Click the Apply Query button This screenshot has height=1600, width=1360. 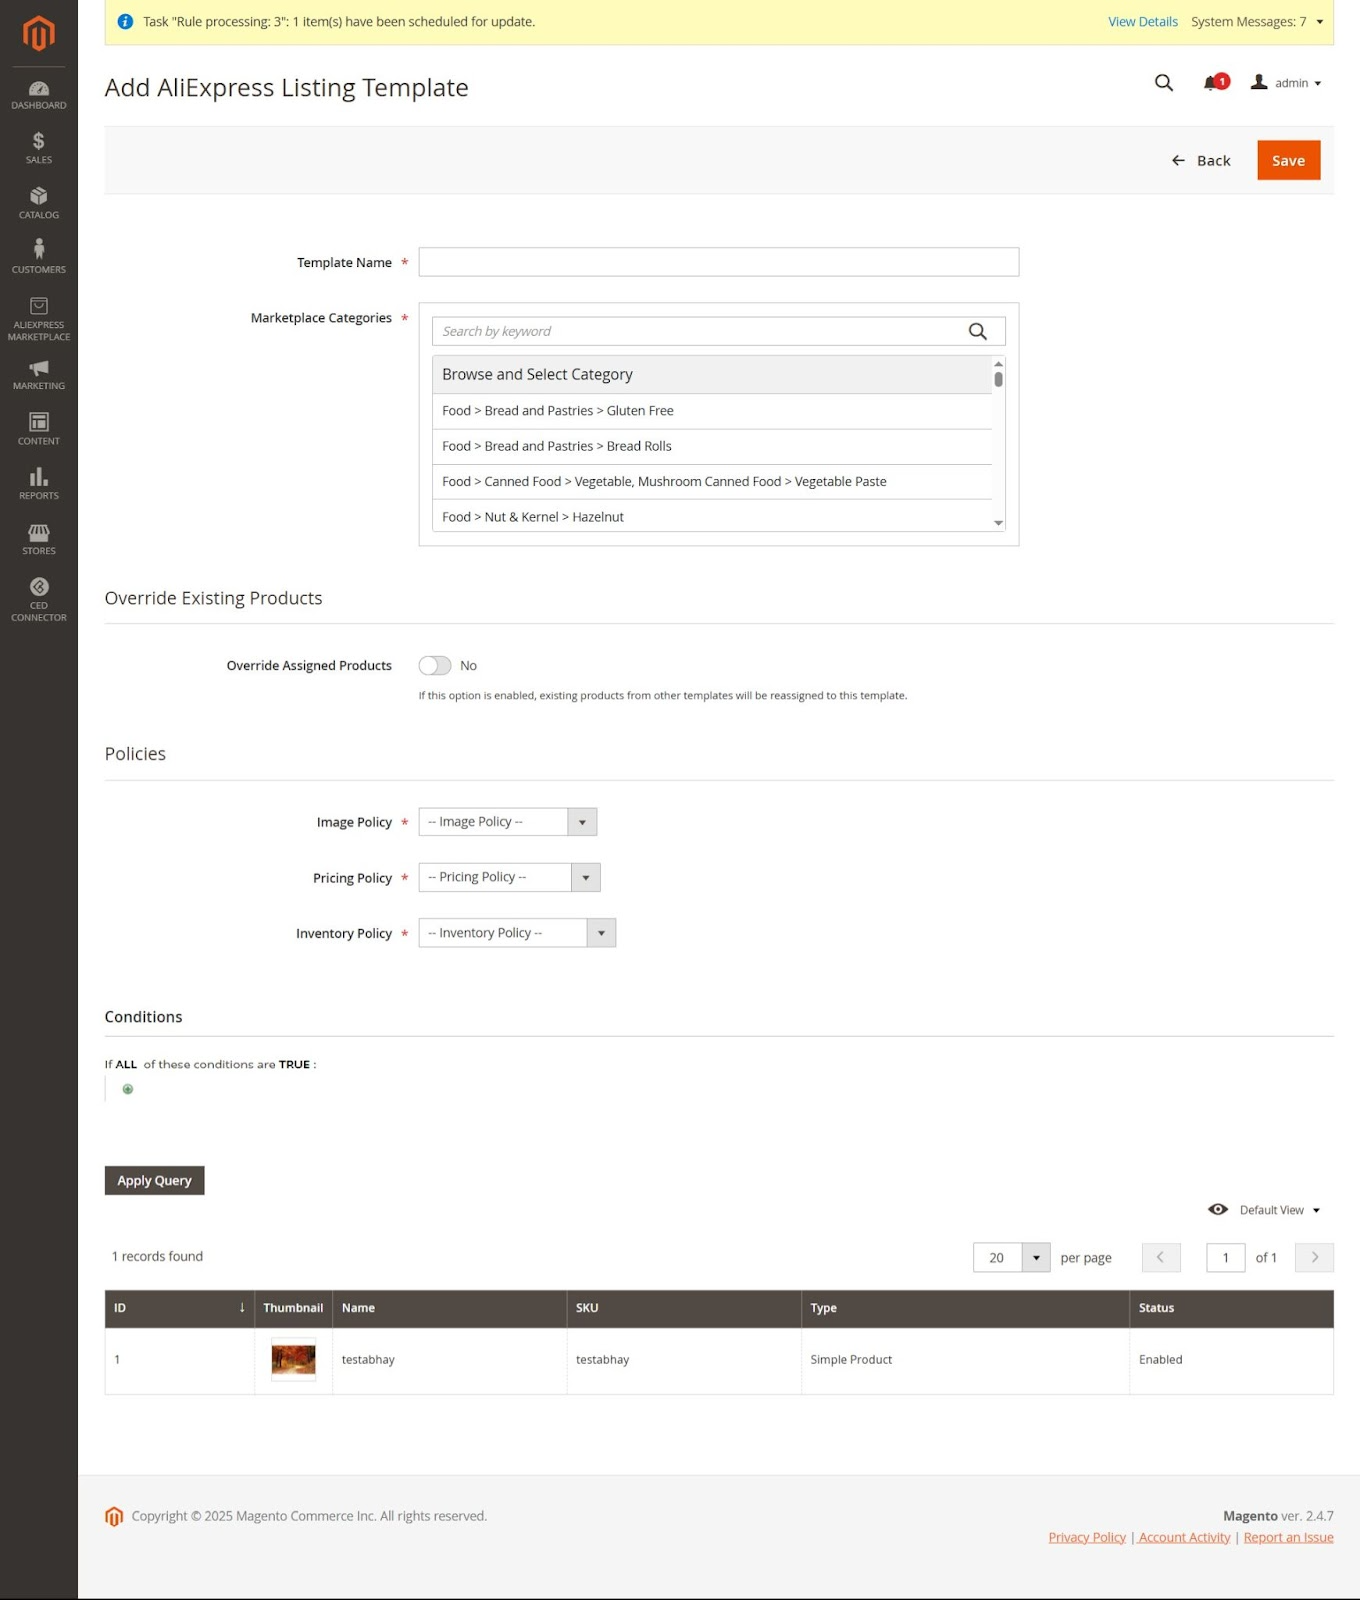(154, 1180)
